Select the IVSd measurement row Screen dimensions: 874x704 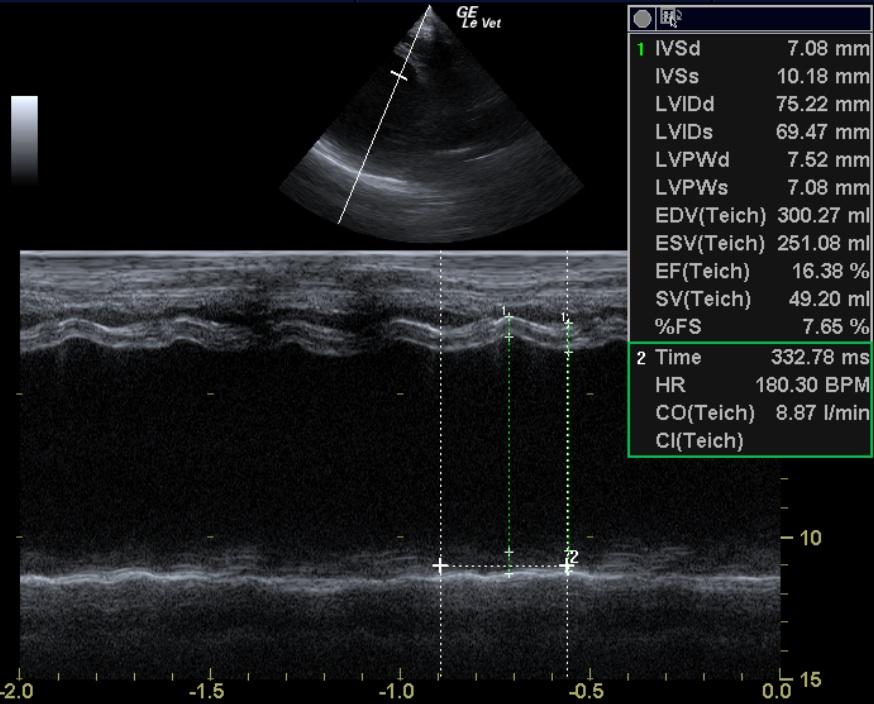coord(750,48)
